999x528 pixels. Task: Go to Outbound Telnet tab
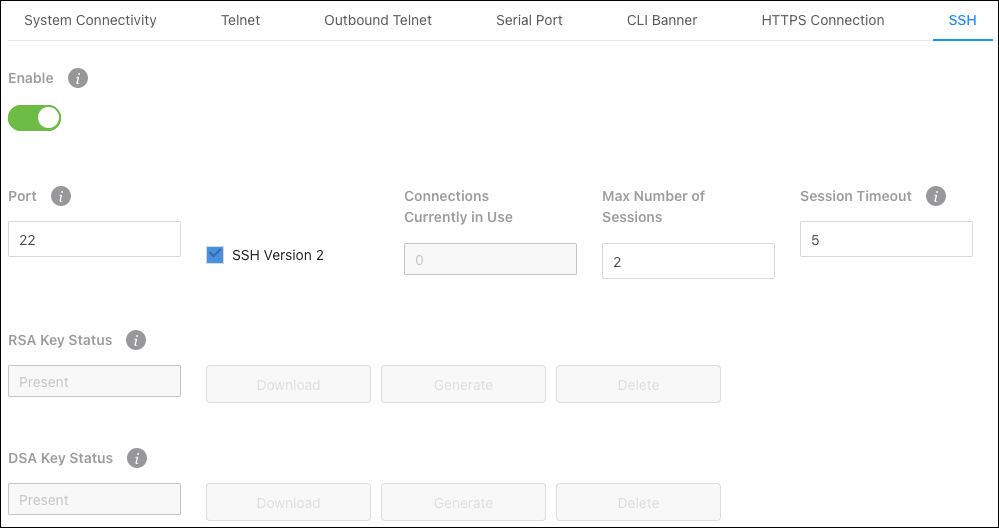[378, 20]
